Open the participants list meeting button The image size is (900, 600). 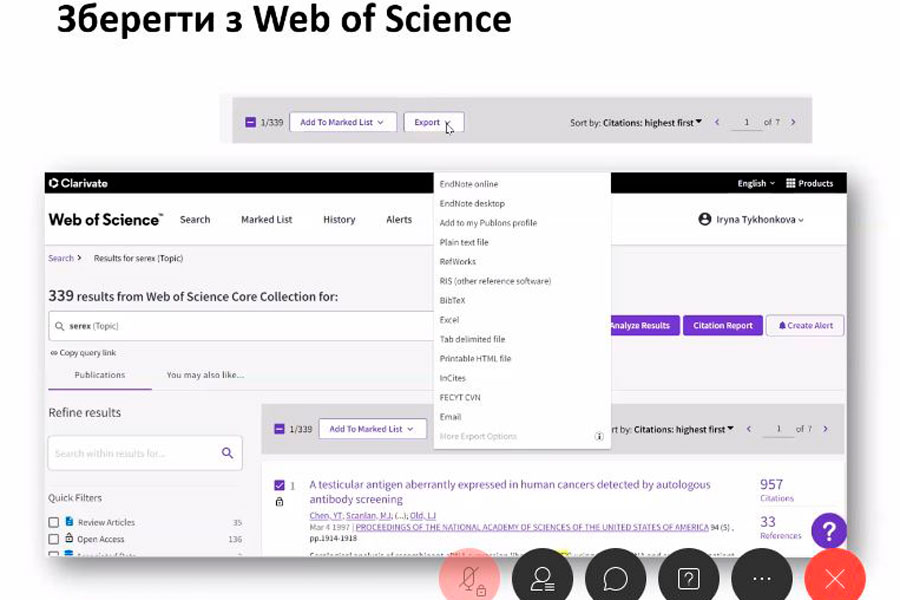coord(542,577)
